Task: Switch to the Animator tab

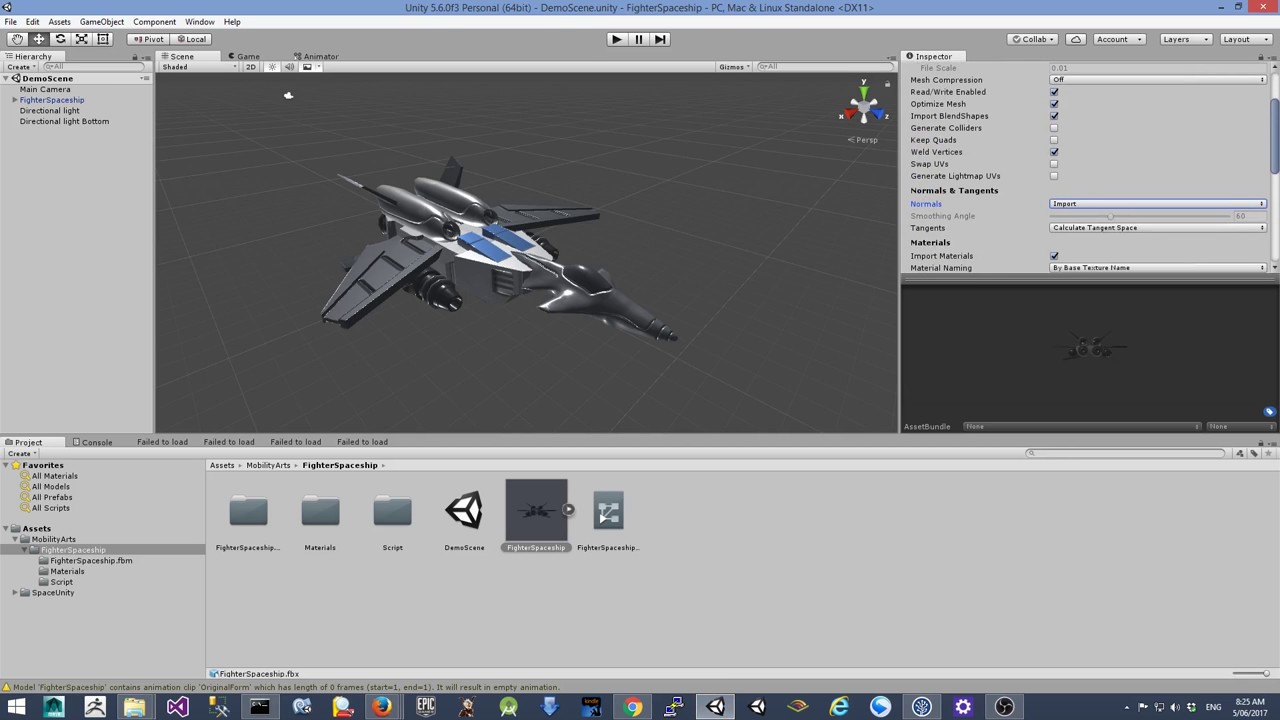Action: pyautogui.click(x=316, y=56)
